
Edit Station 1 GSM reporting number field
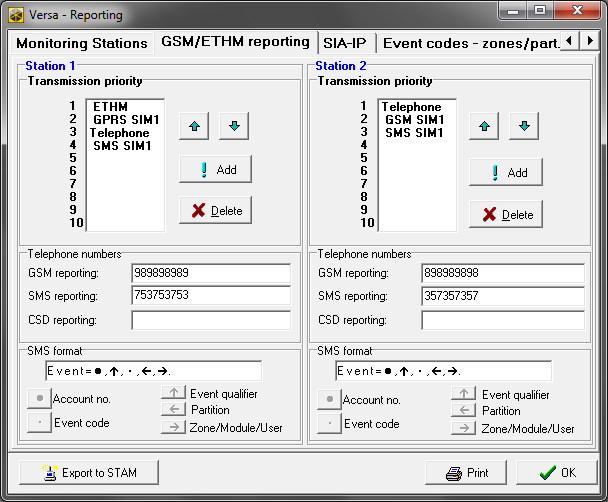(211, 273)
